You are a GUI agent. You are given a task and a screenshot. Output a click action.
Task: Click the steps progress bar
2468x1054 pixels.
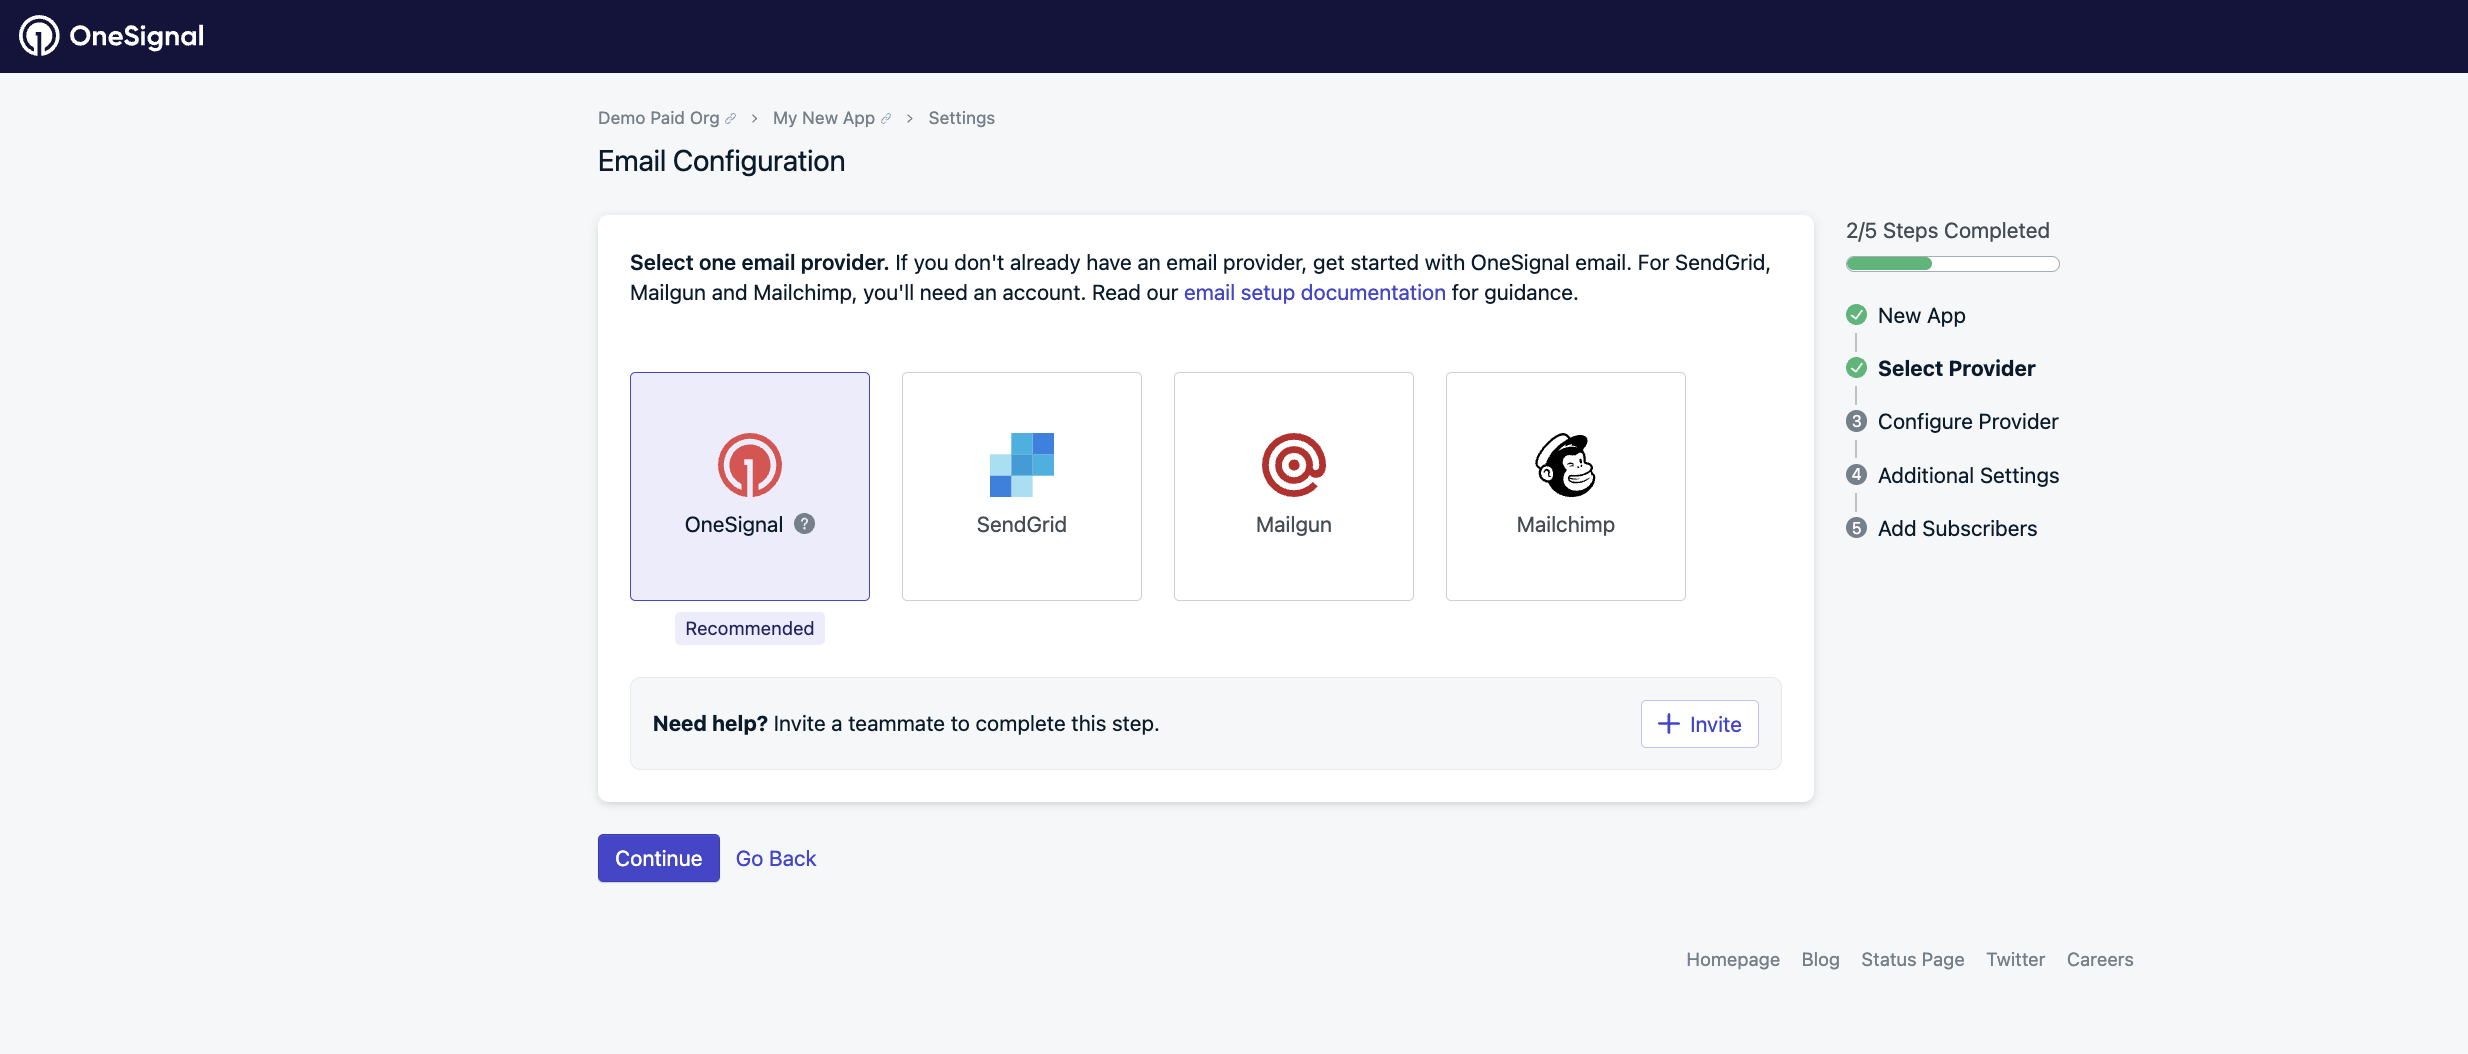click(x=1953, y=264)
